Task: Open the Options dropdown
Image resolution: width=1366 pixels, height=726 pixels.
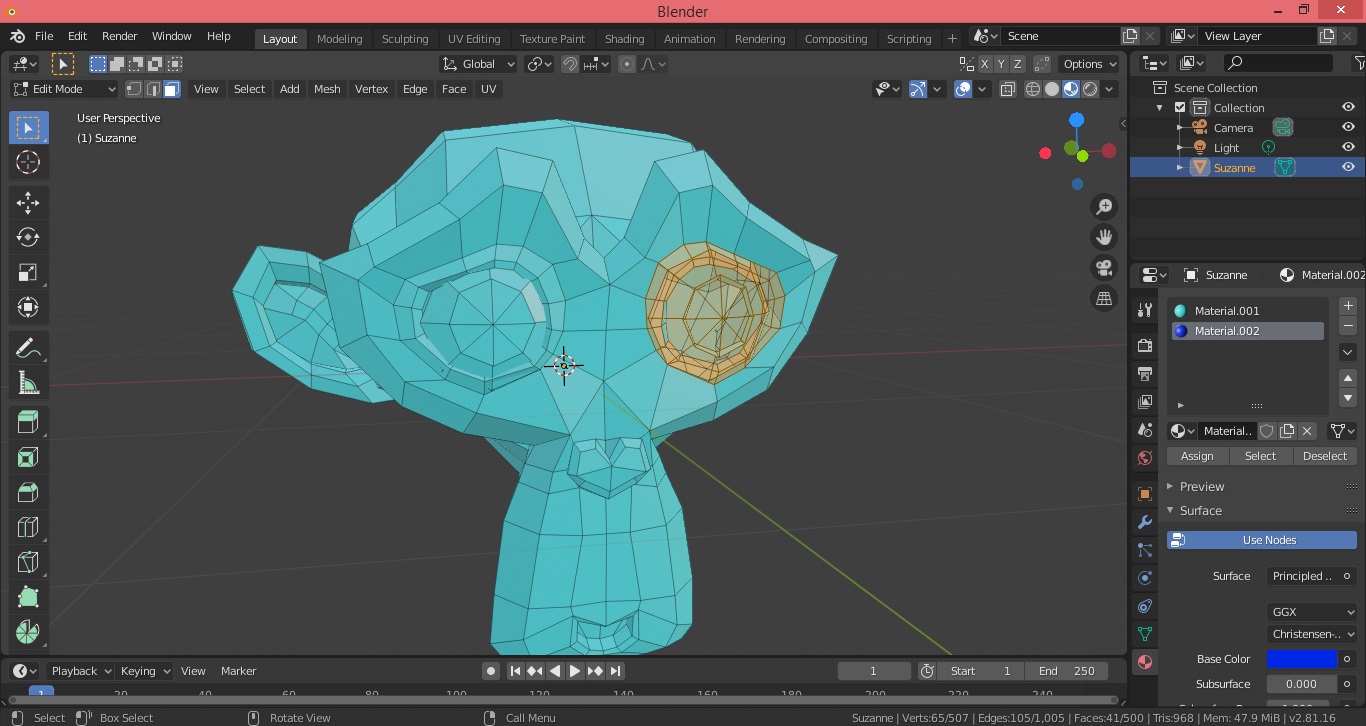Action: coord(1090,64)
